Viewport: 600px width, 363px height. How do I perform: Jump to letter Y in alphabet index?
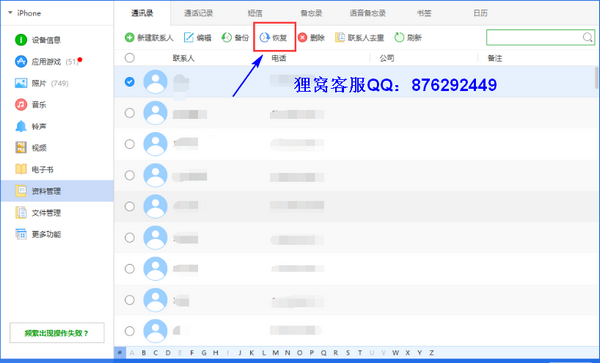(x=419, y=353)
